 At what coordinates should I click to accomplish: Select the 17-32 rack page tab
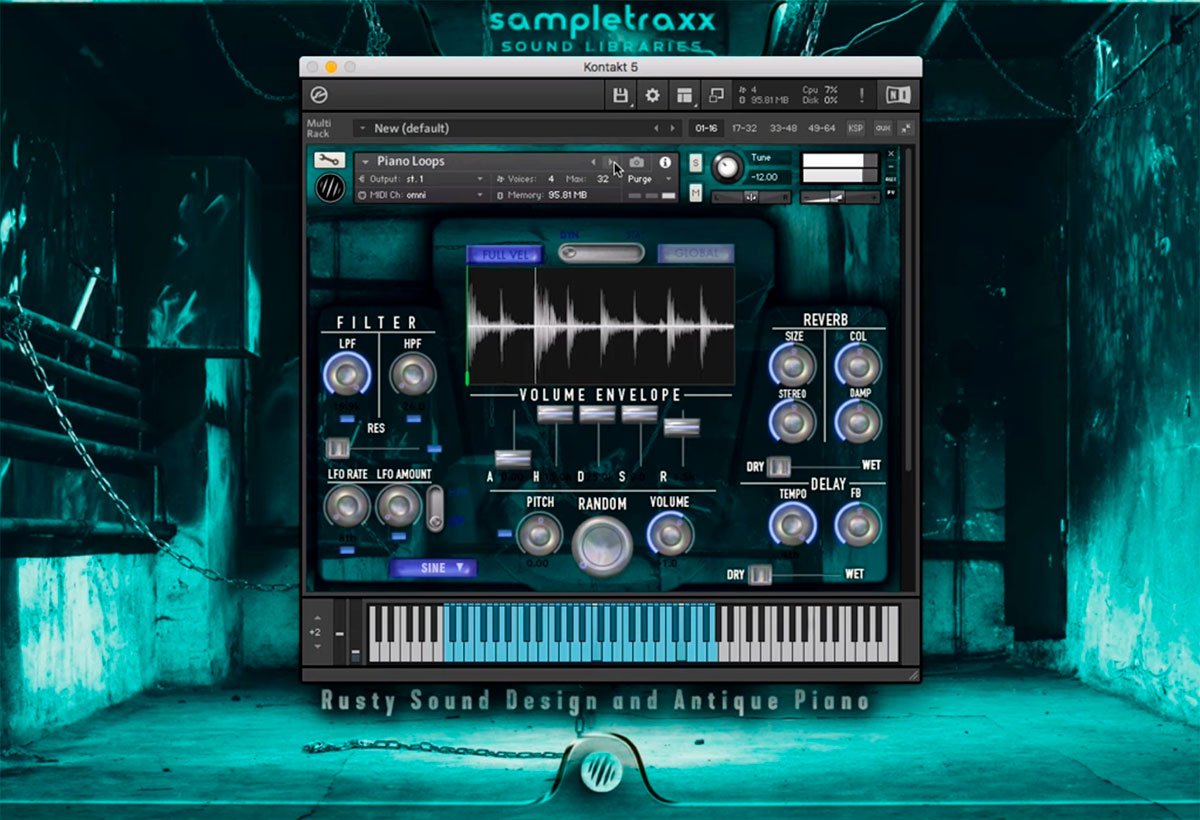[744, 128]
